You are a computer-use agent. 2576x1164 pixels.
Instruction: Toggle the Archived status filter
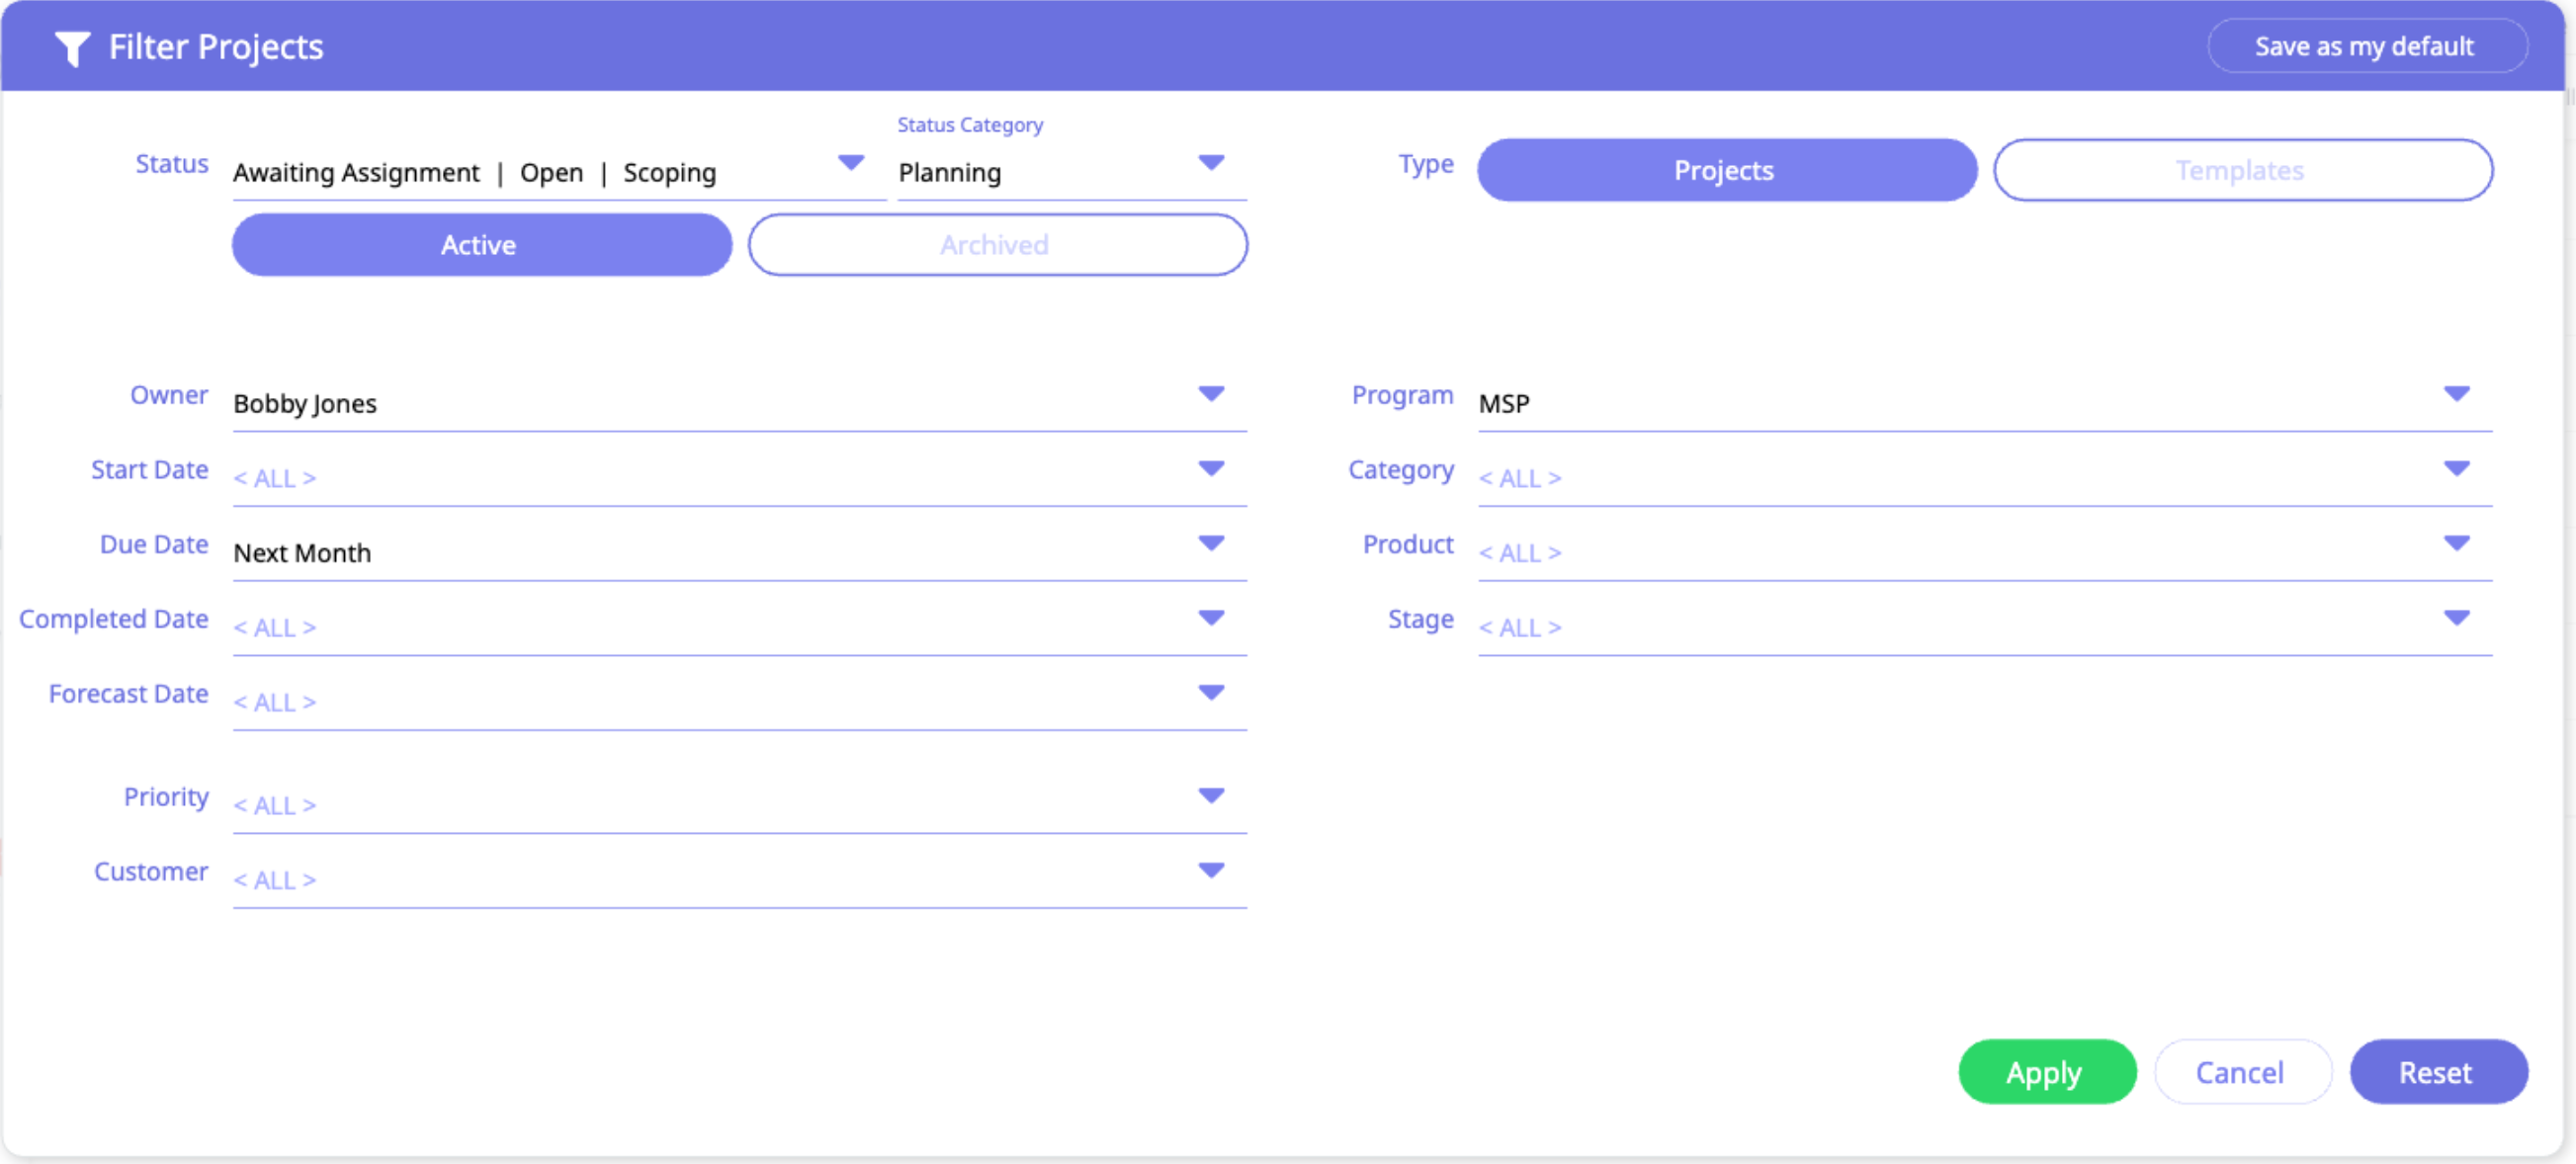coord(996,245)
